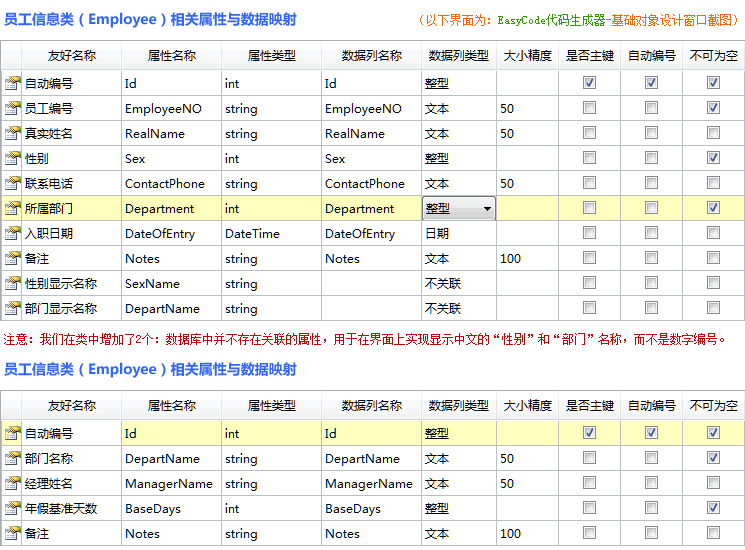Click the row icon beside 真实姓名
Viewport: 745px width, 550px height.
(x=12, y=133)
